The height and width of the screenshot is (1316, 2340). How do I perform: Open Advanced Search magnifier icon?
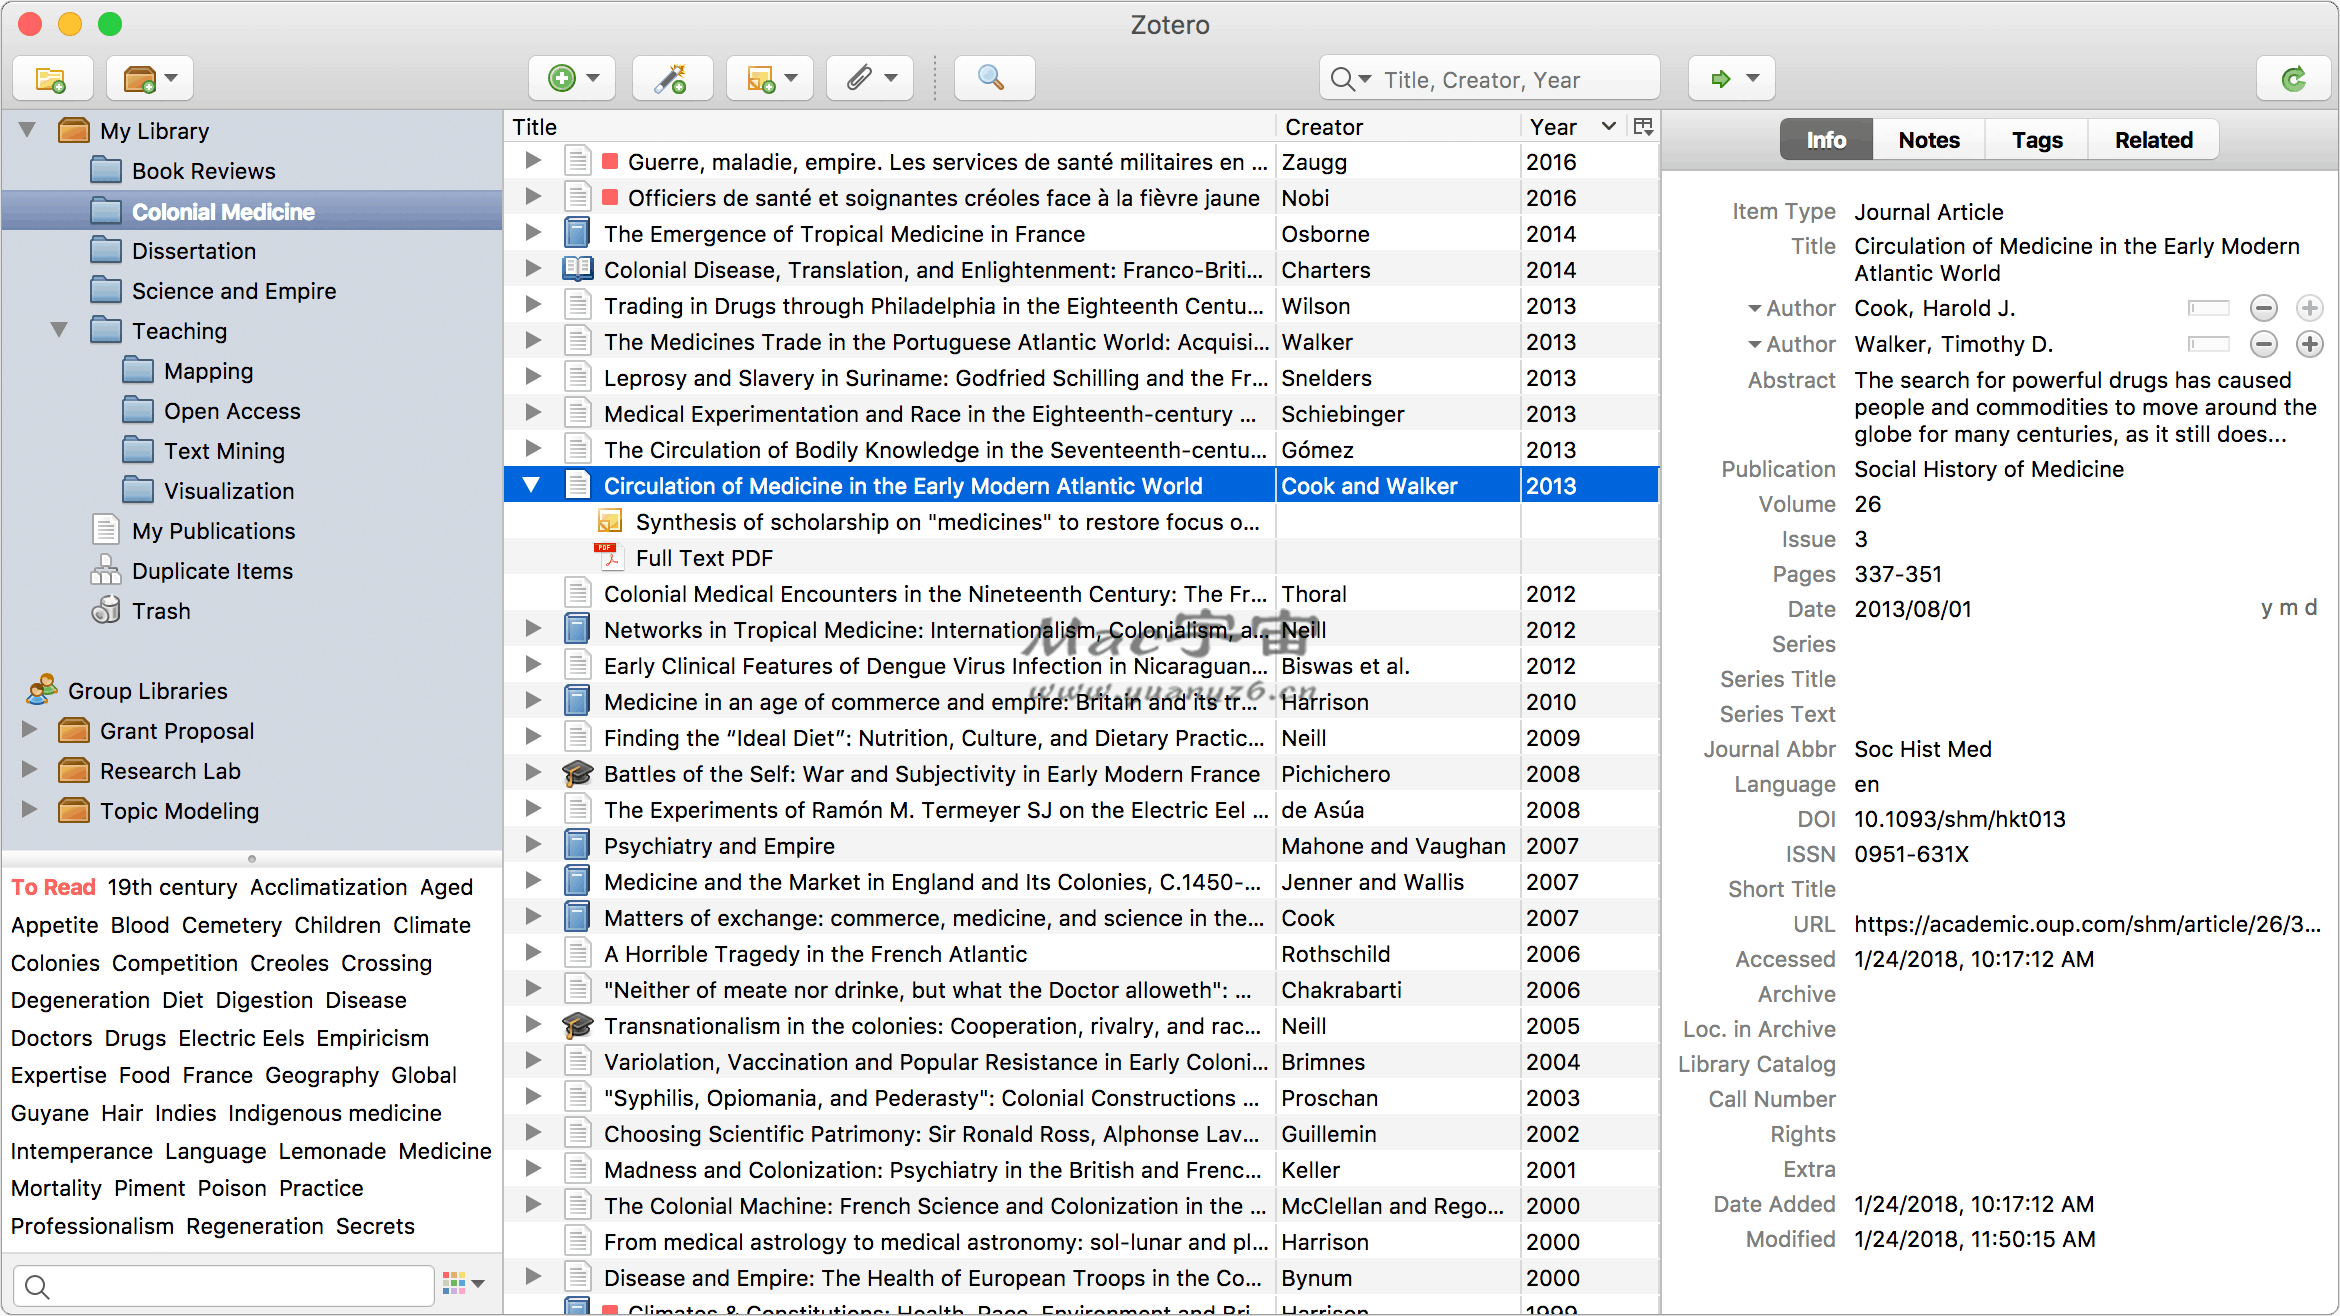[991, 79]
